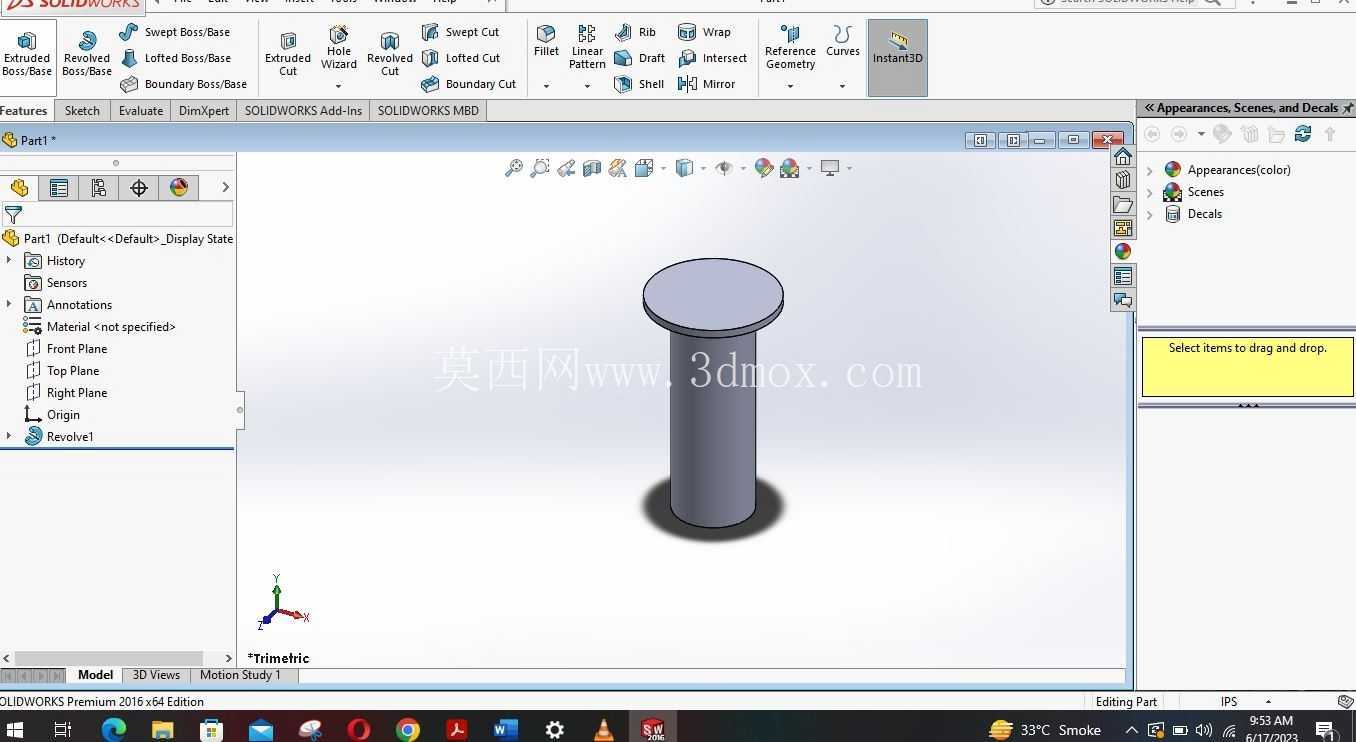
Task: Switch to Motion Study 1 tab
Action: click(x=240, y=675)
